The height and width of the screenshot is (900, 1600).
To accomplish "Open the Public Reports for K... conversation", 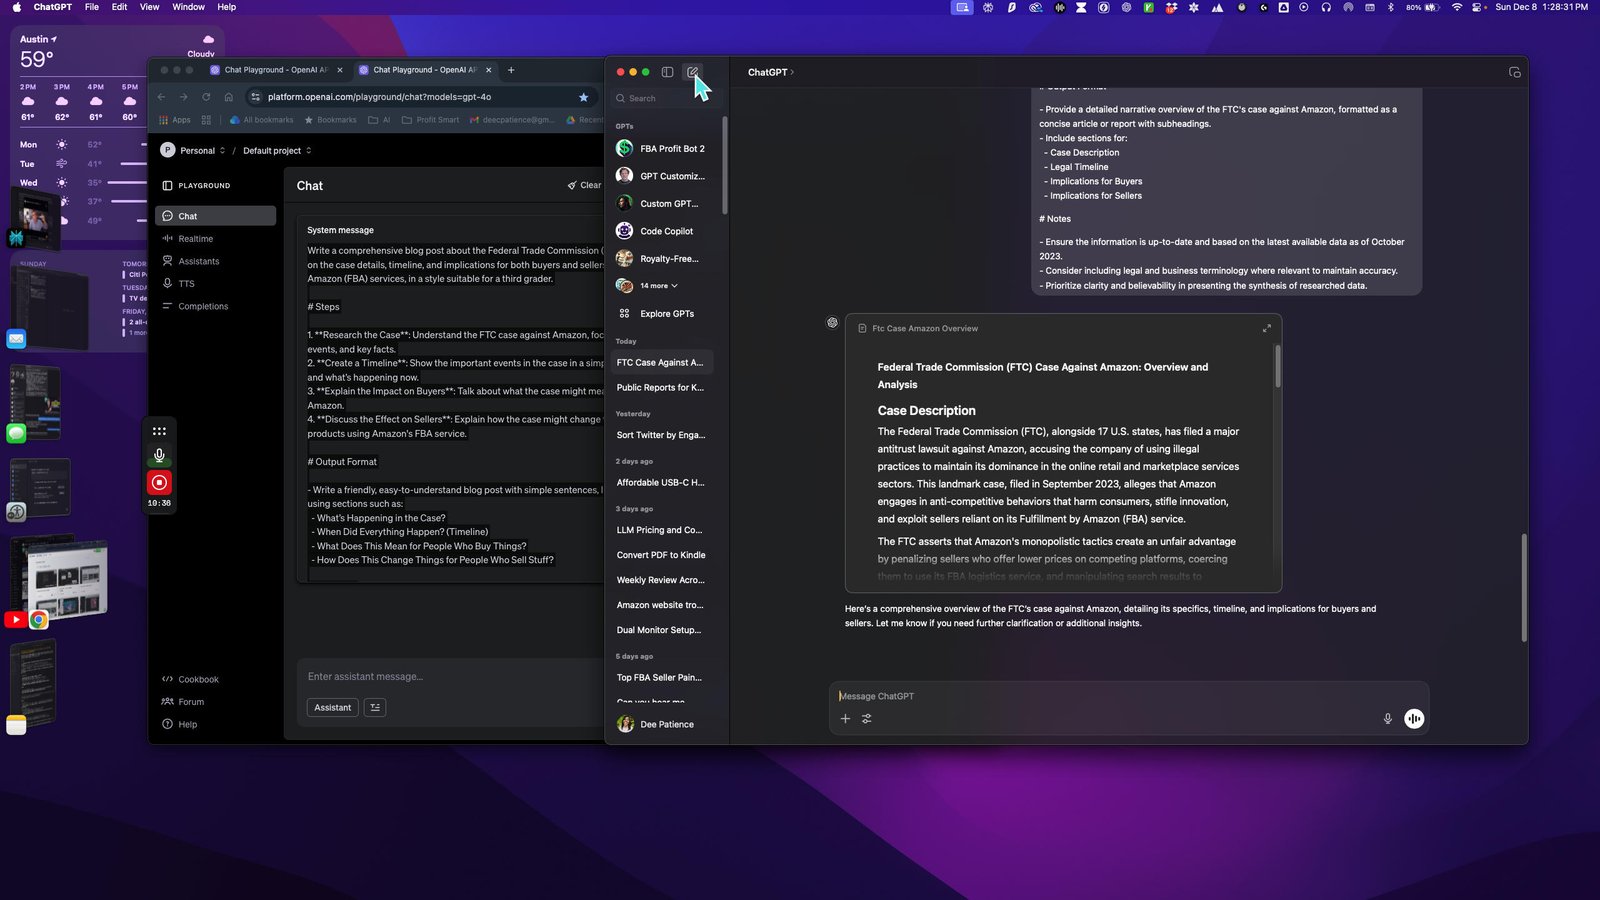I will (661, 387).
